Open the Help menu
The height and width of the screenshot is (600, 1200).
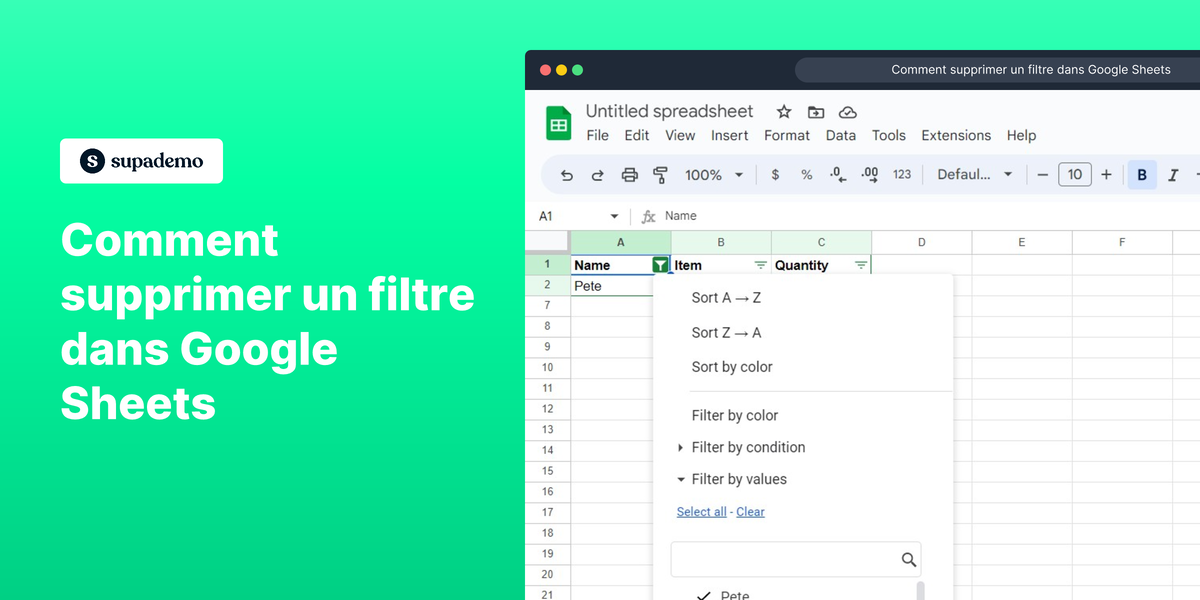pyautogui.click(x=1021, y=136)
